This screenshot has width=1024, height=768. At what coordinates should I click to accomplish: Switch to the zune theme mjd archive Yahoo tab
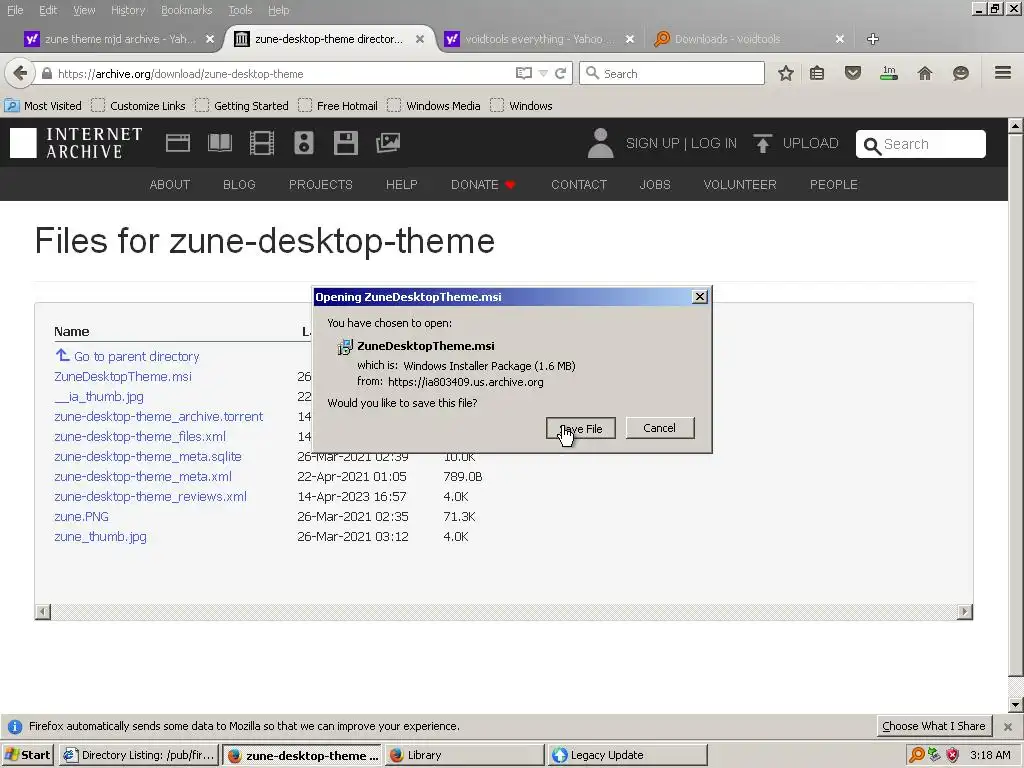tap(119, 39)
